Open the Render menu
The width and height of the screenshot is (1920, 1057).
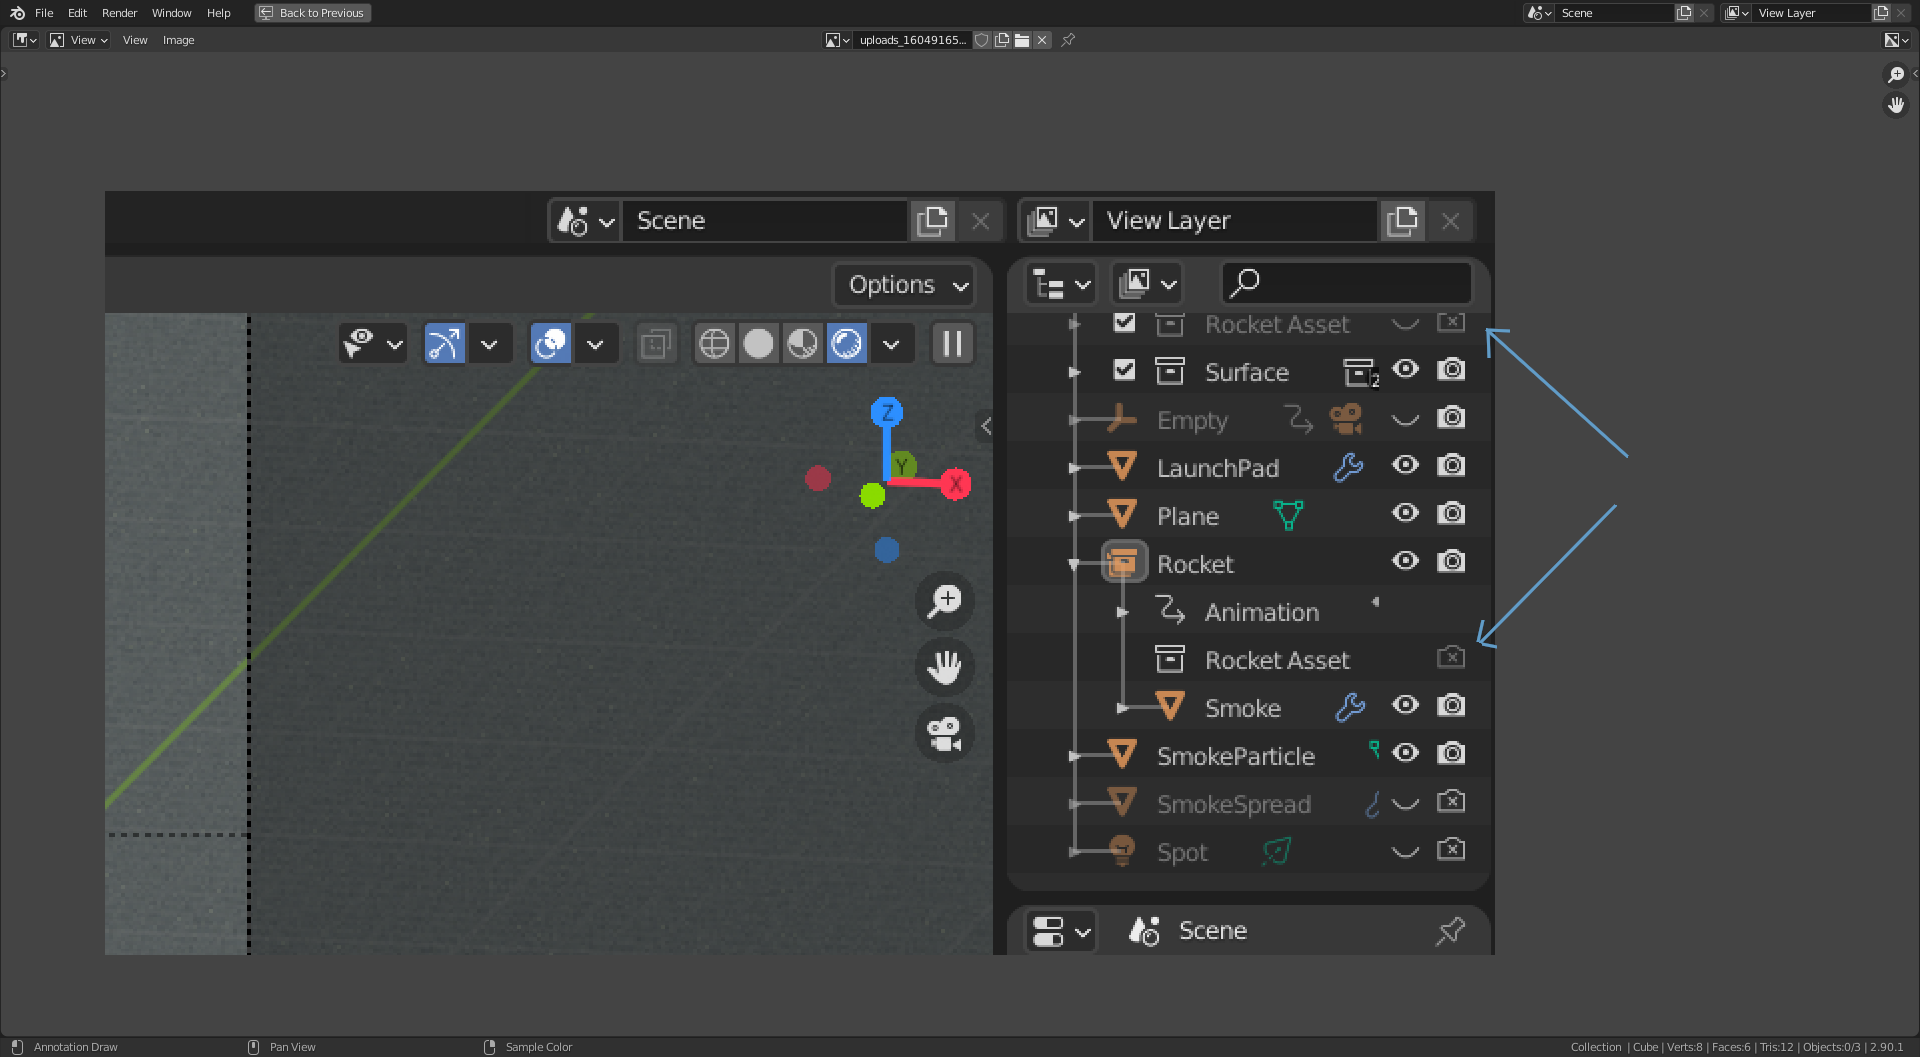click(119, 13)
